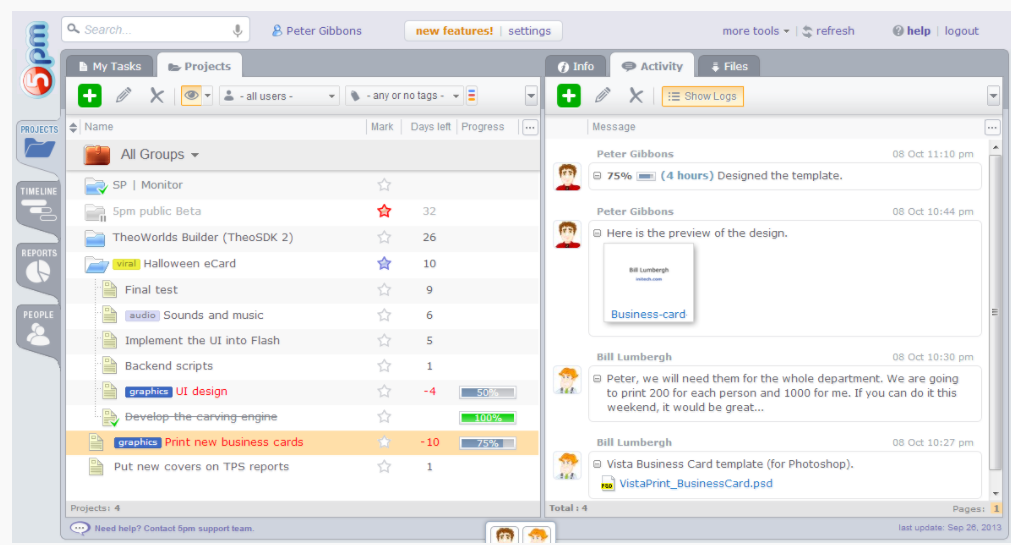Screen dimensions: 1011x545
Task: Toggle star mark for Backend scripts
Action: tap(384, 366)
